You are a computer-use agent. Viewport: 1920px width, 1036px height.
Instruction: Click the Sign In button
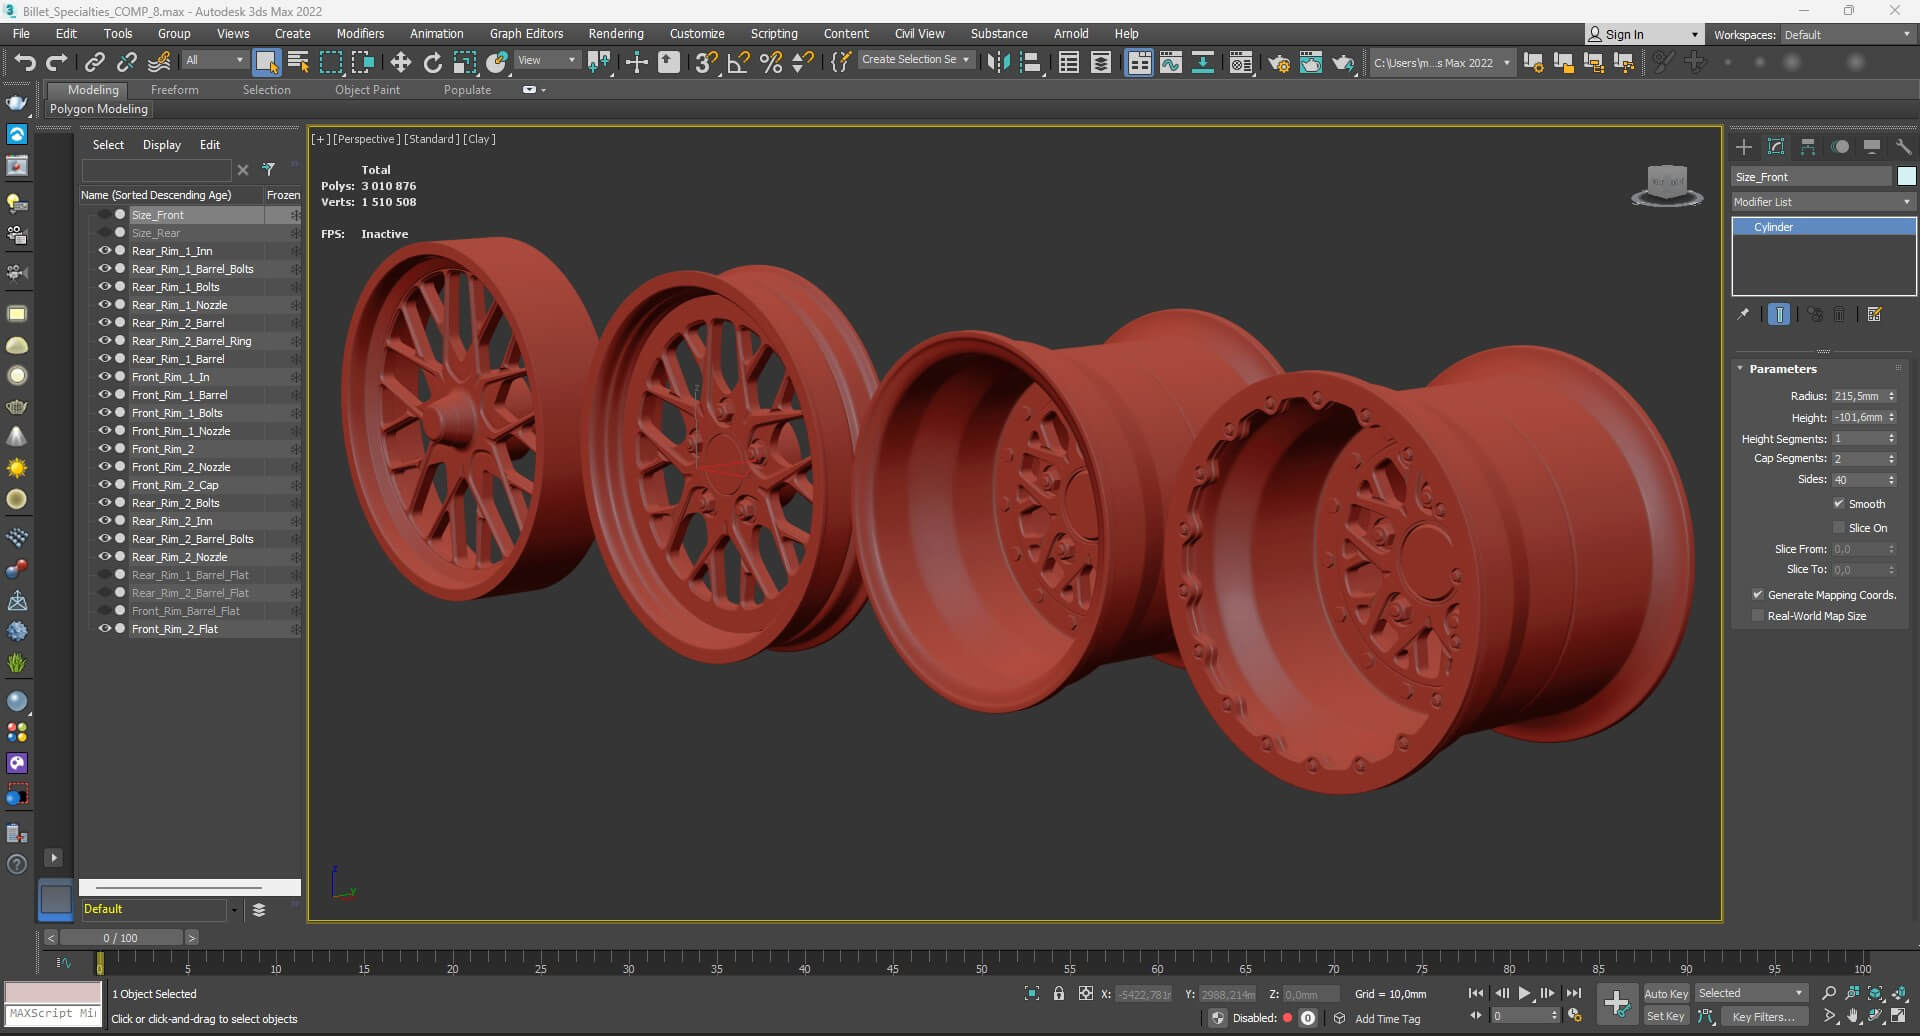(1643, 34)
